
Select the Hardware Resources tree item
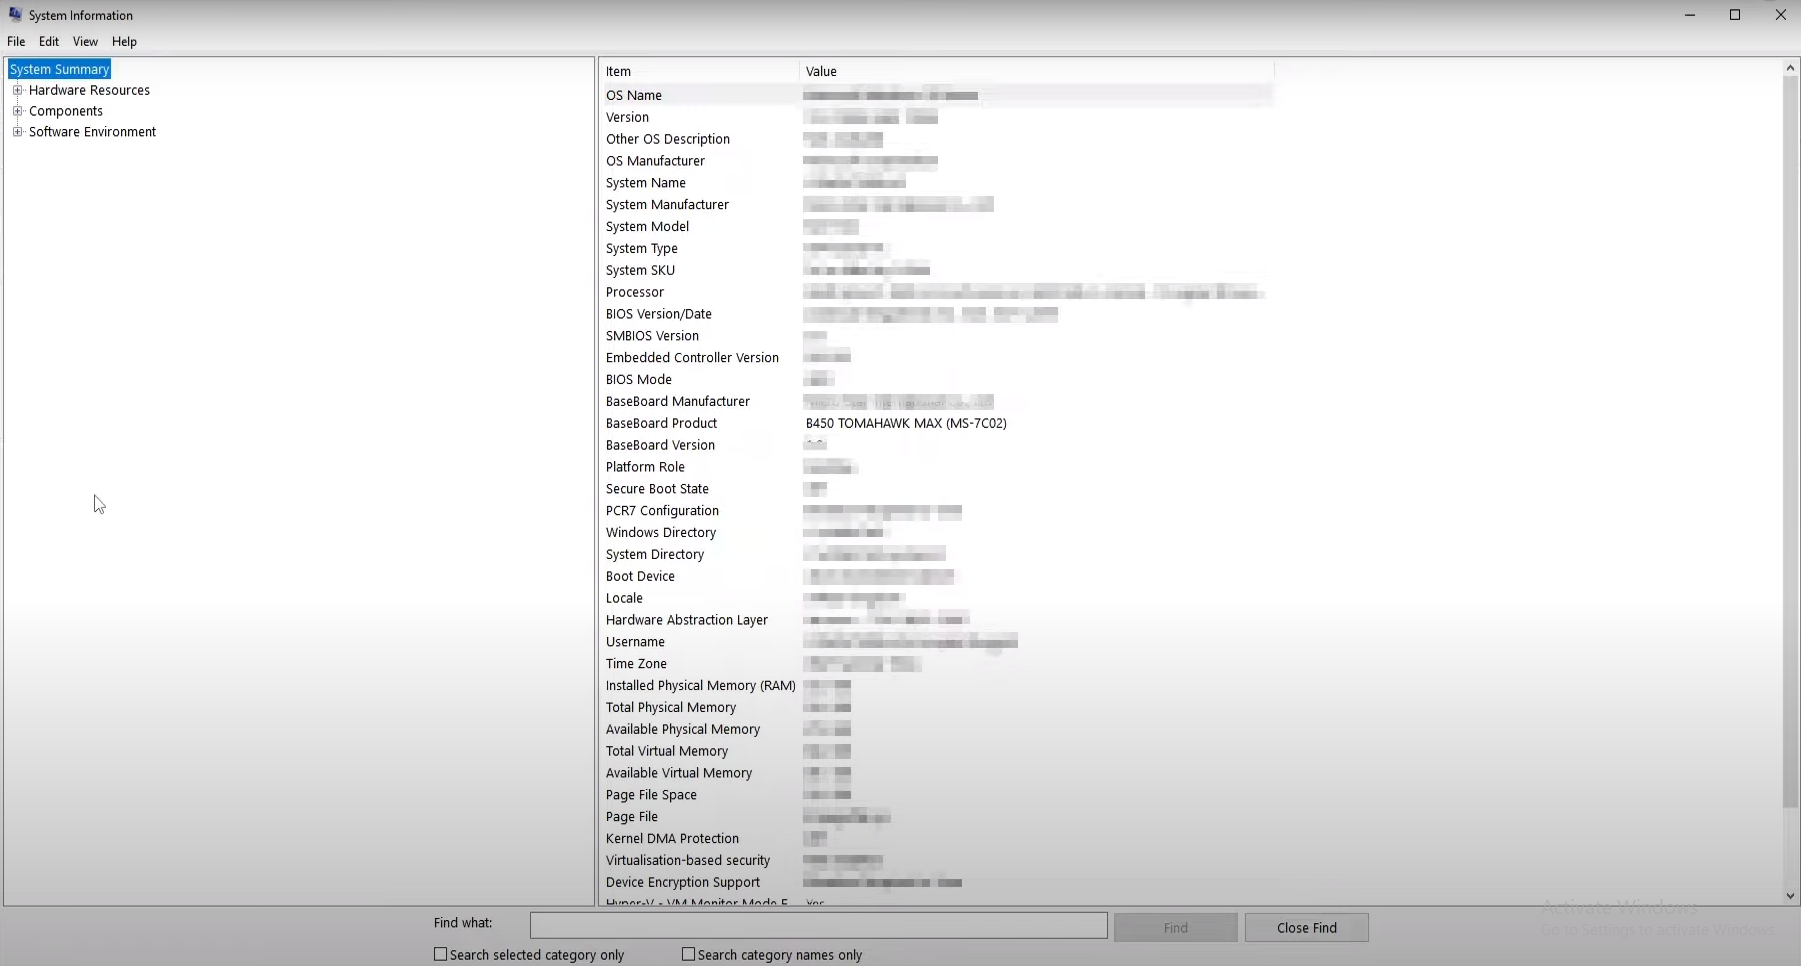(89, 90)
